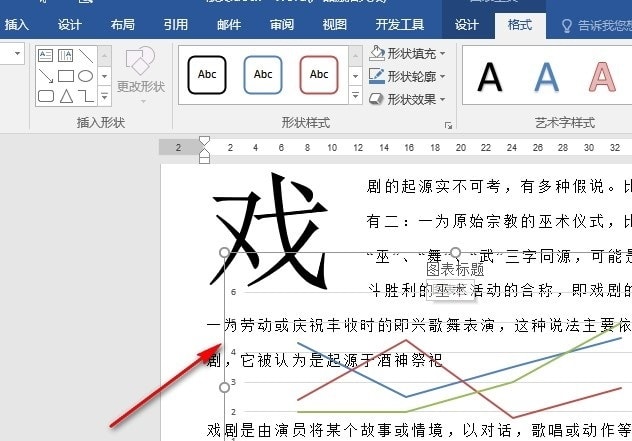Expand the shape styles gallery
632x441 pixels.
(x=356, y=96)
